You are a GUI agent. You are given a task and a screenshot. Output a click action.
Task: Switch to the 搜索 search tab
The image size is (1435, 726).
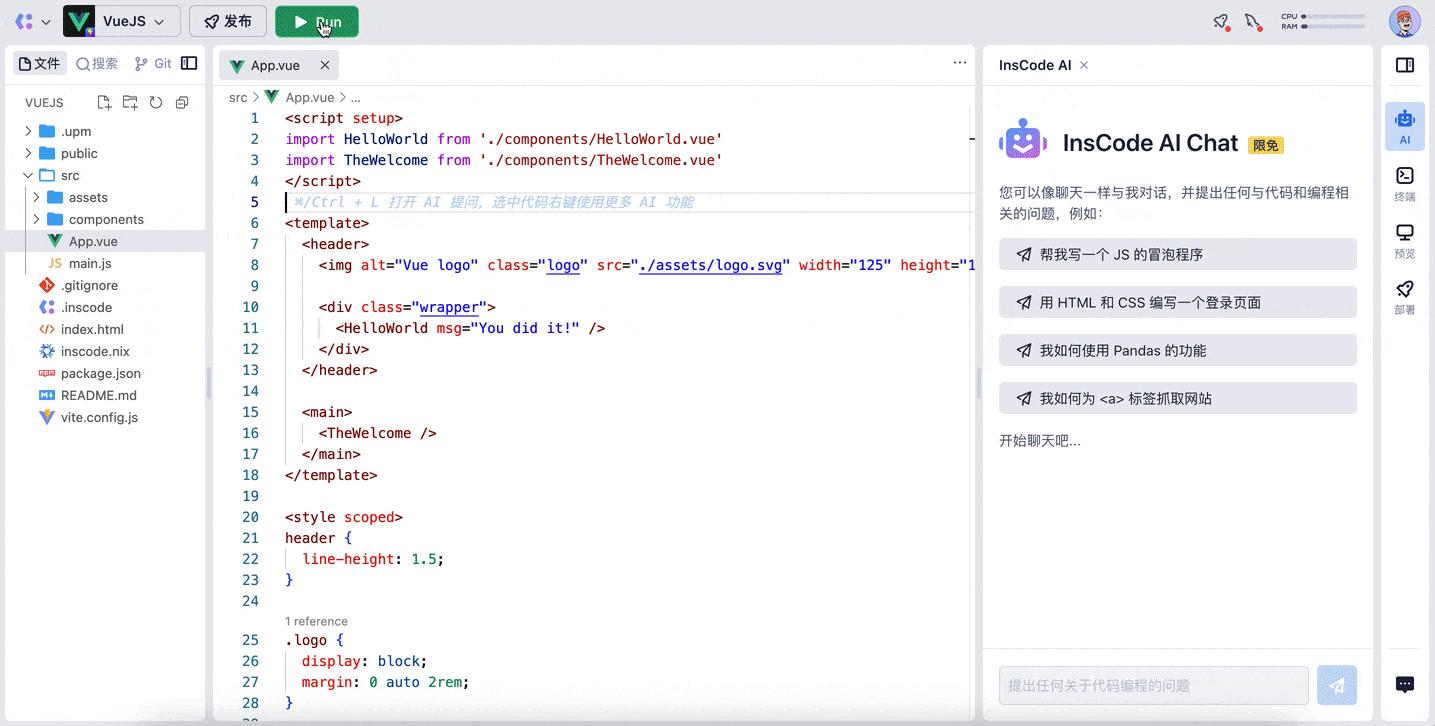97,63
